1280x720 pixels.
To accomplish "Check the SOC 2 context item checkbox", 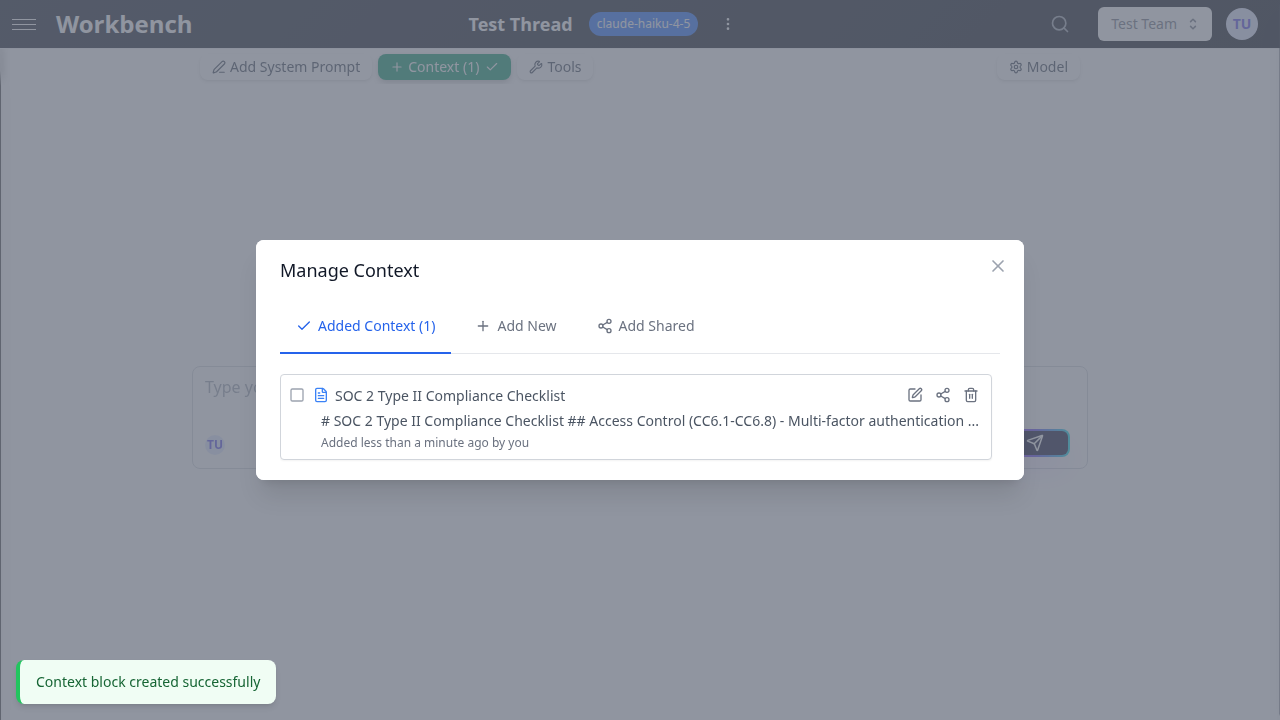I will click(x=297, y=395).
